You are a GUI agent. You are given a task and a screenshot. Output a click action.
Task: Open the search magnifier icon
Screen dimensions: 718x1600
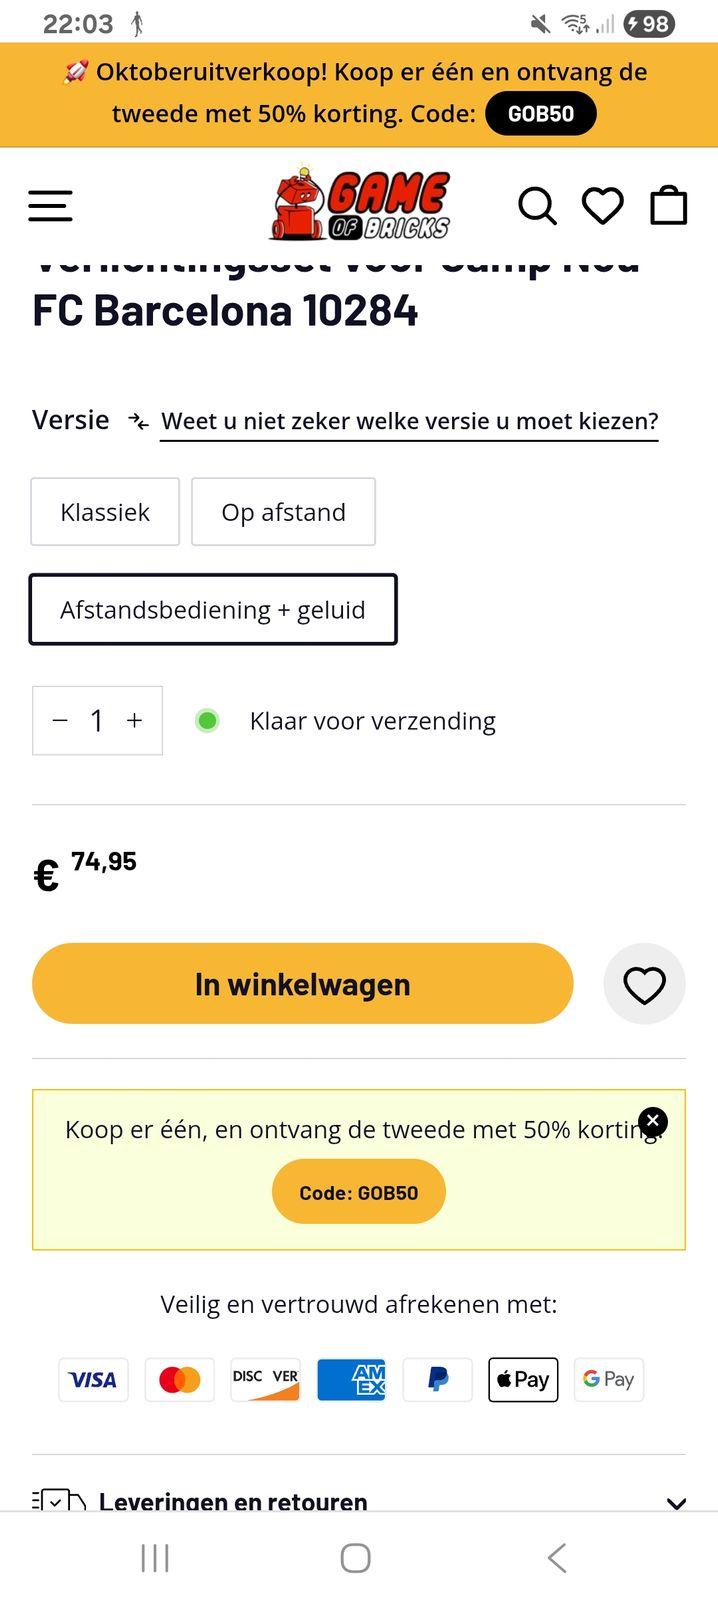[x=537, y=206]
